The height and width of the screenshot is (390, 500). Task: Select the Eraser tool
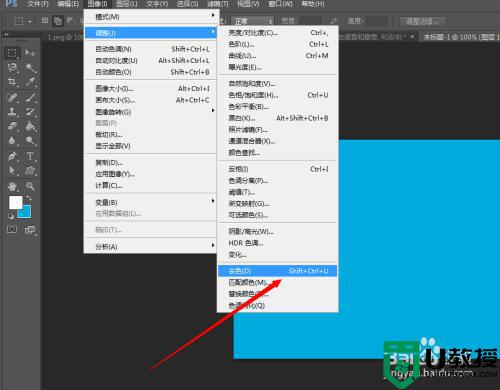(x=12, y=126)
